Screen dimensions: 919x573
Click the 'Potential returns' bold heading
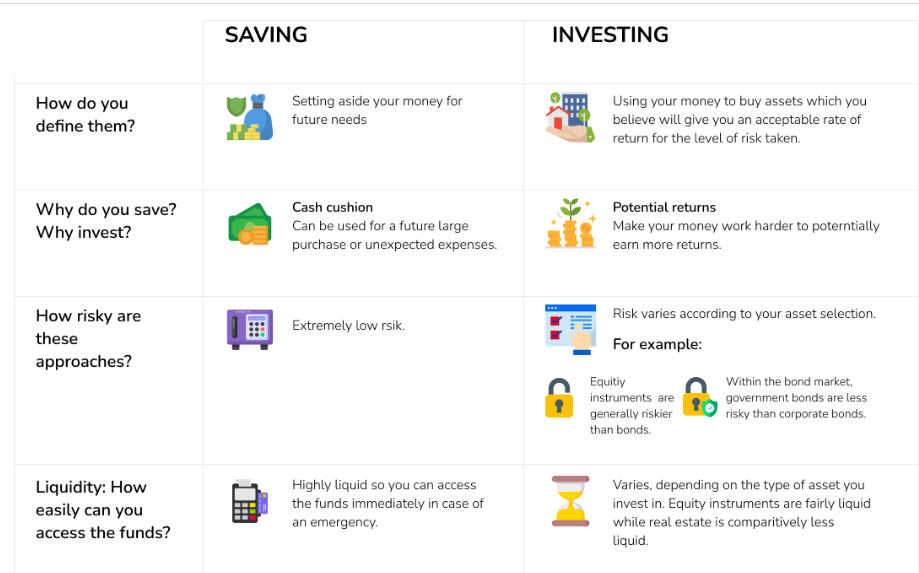pos(664,207)
